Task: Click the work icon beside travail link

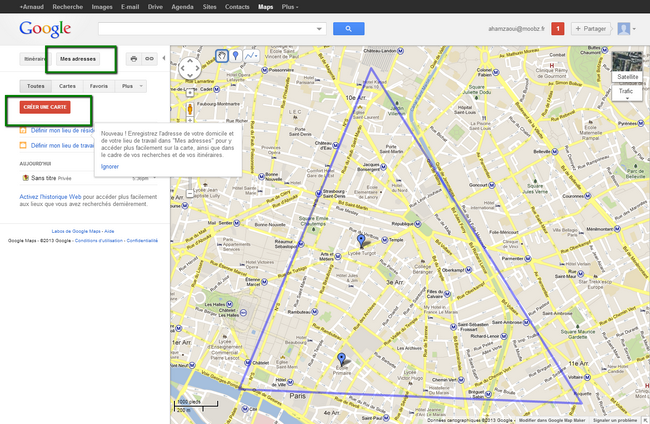Action: click(23, 145)
